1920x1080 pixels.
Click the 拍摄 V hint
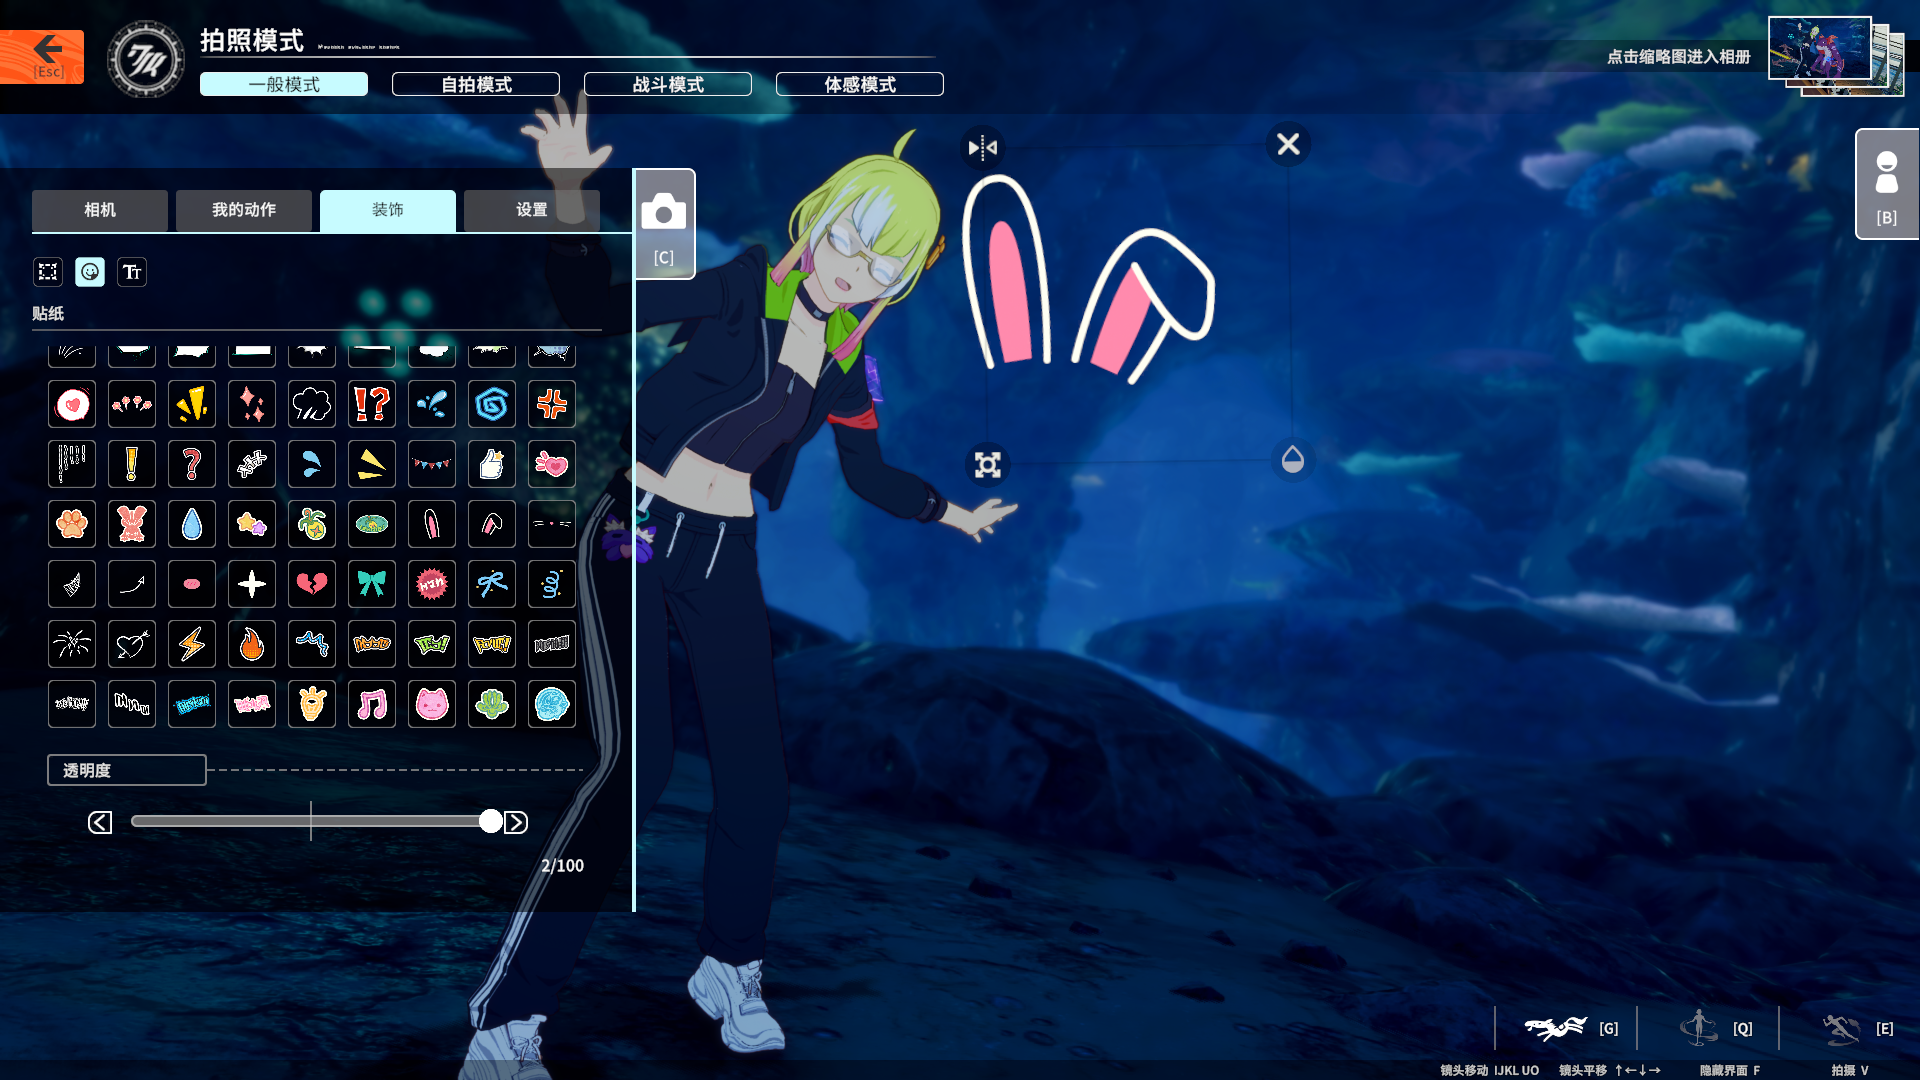click(1850, 1070)
